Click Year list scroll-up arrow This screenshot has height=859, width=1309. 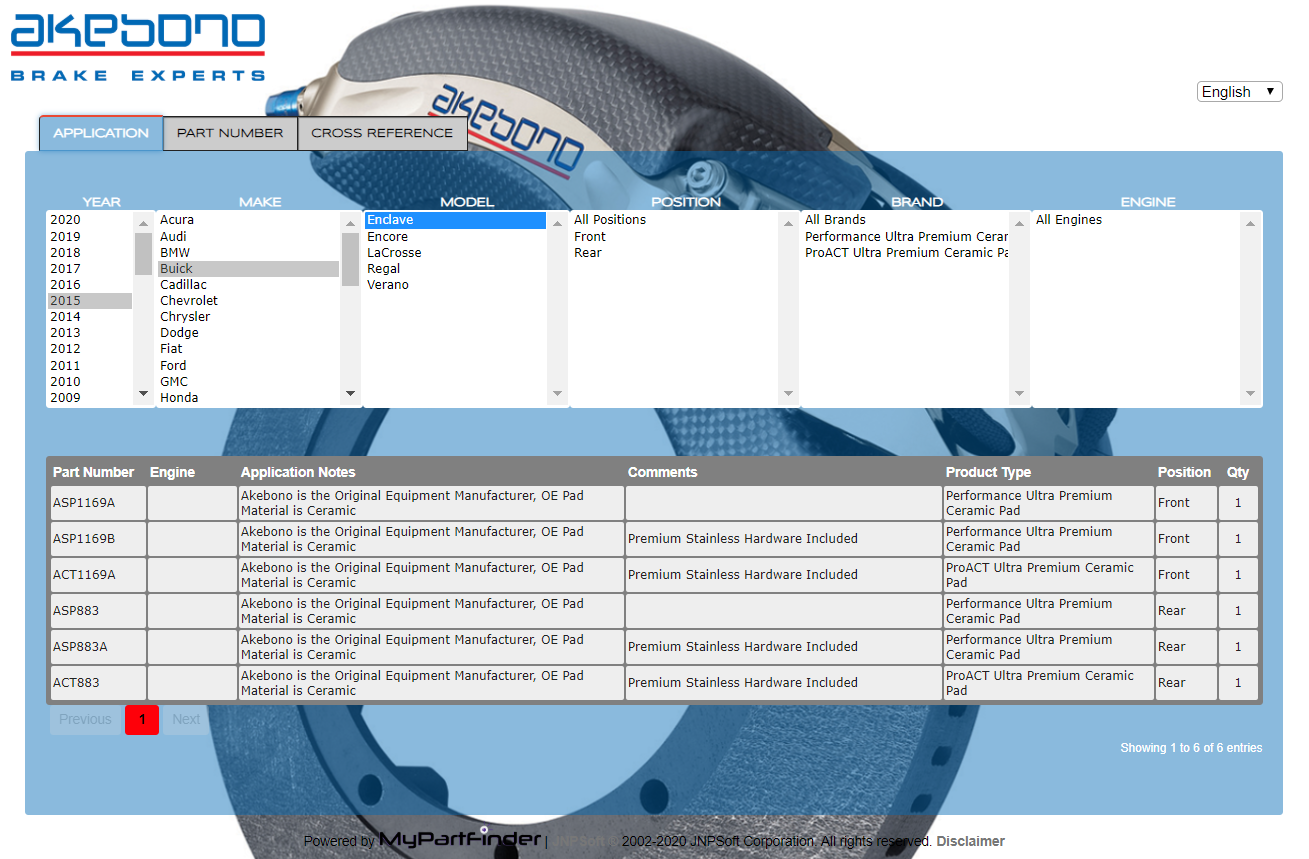click(144, 224)
